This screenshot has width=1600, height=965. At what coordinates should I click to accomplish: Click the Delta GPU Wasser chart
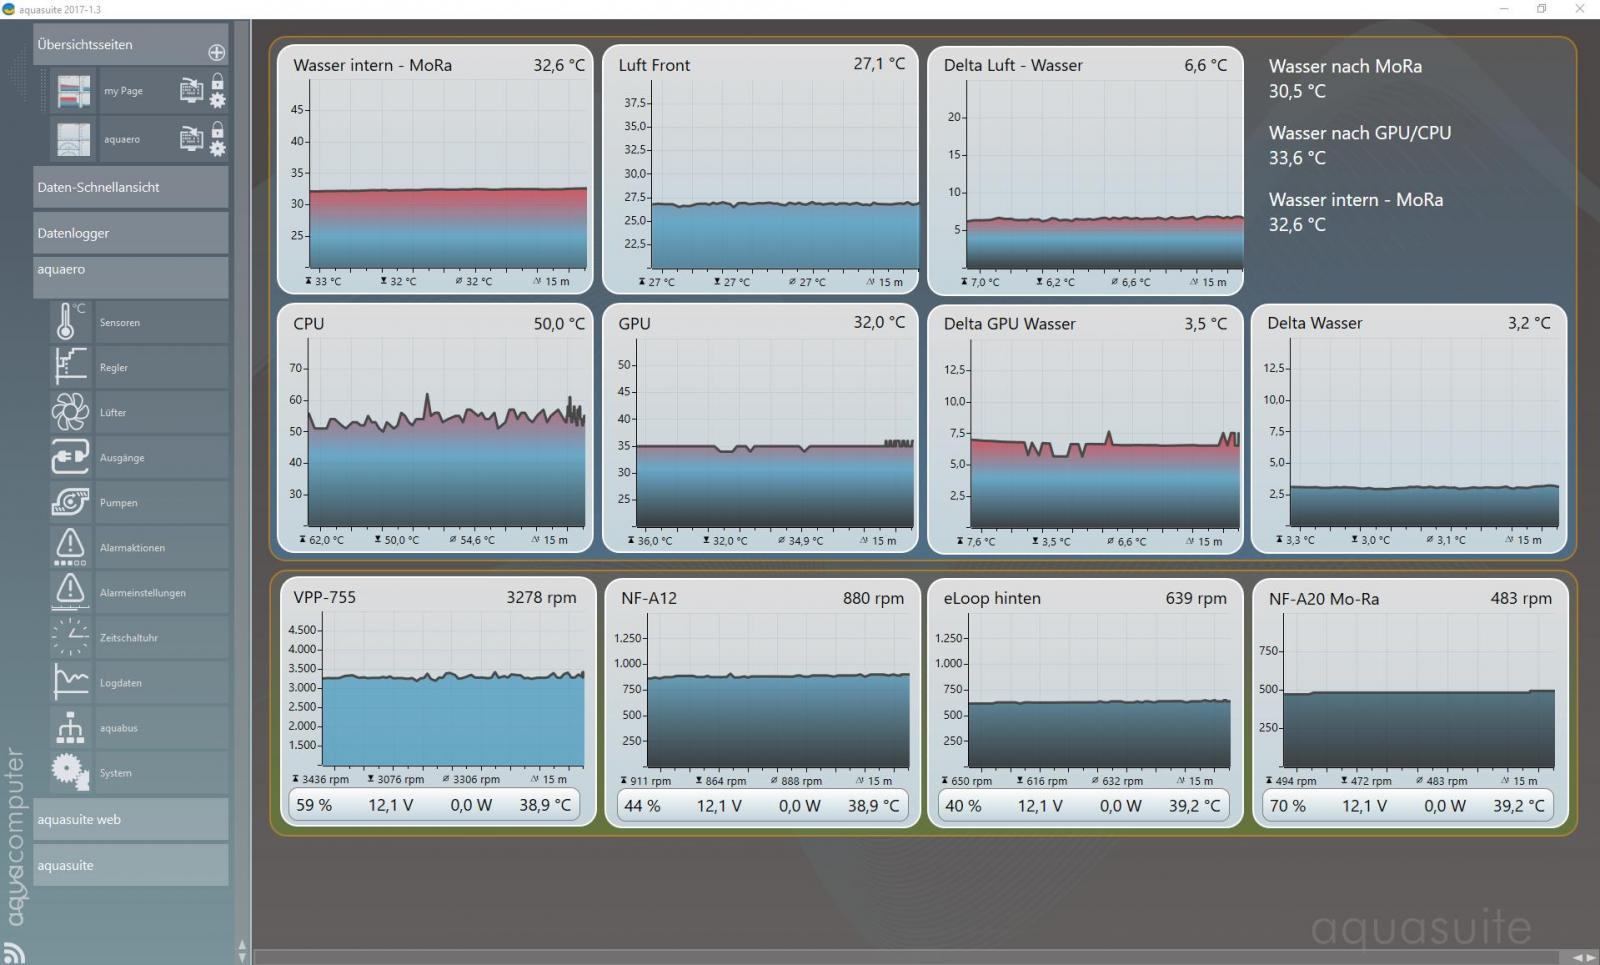[1086, 428]
